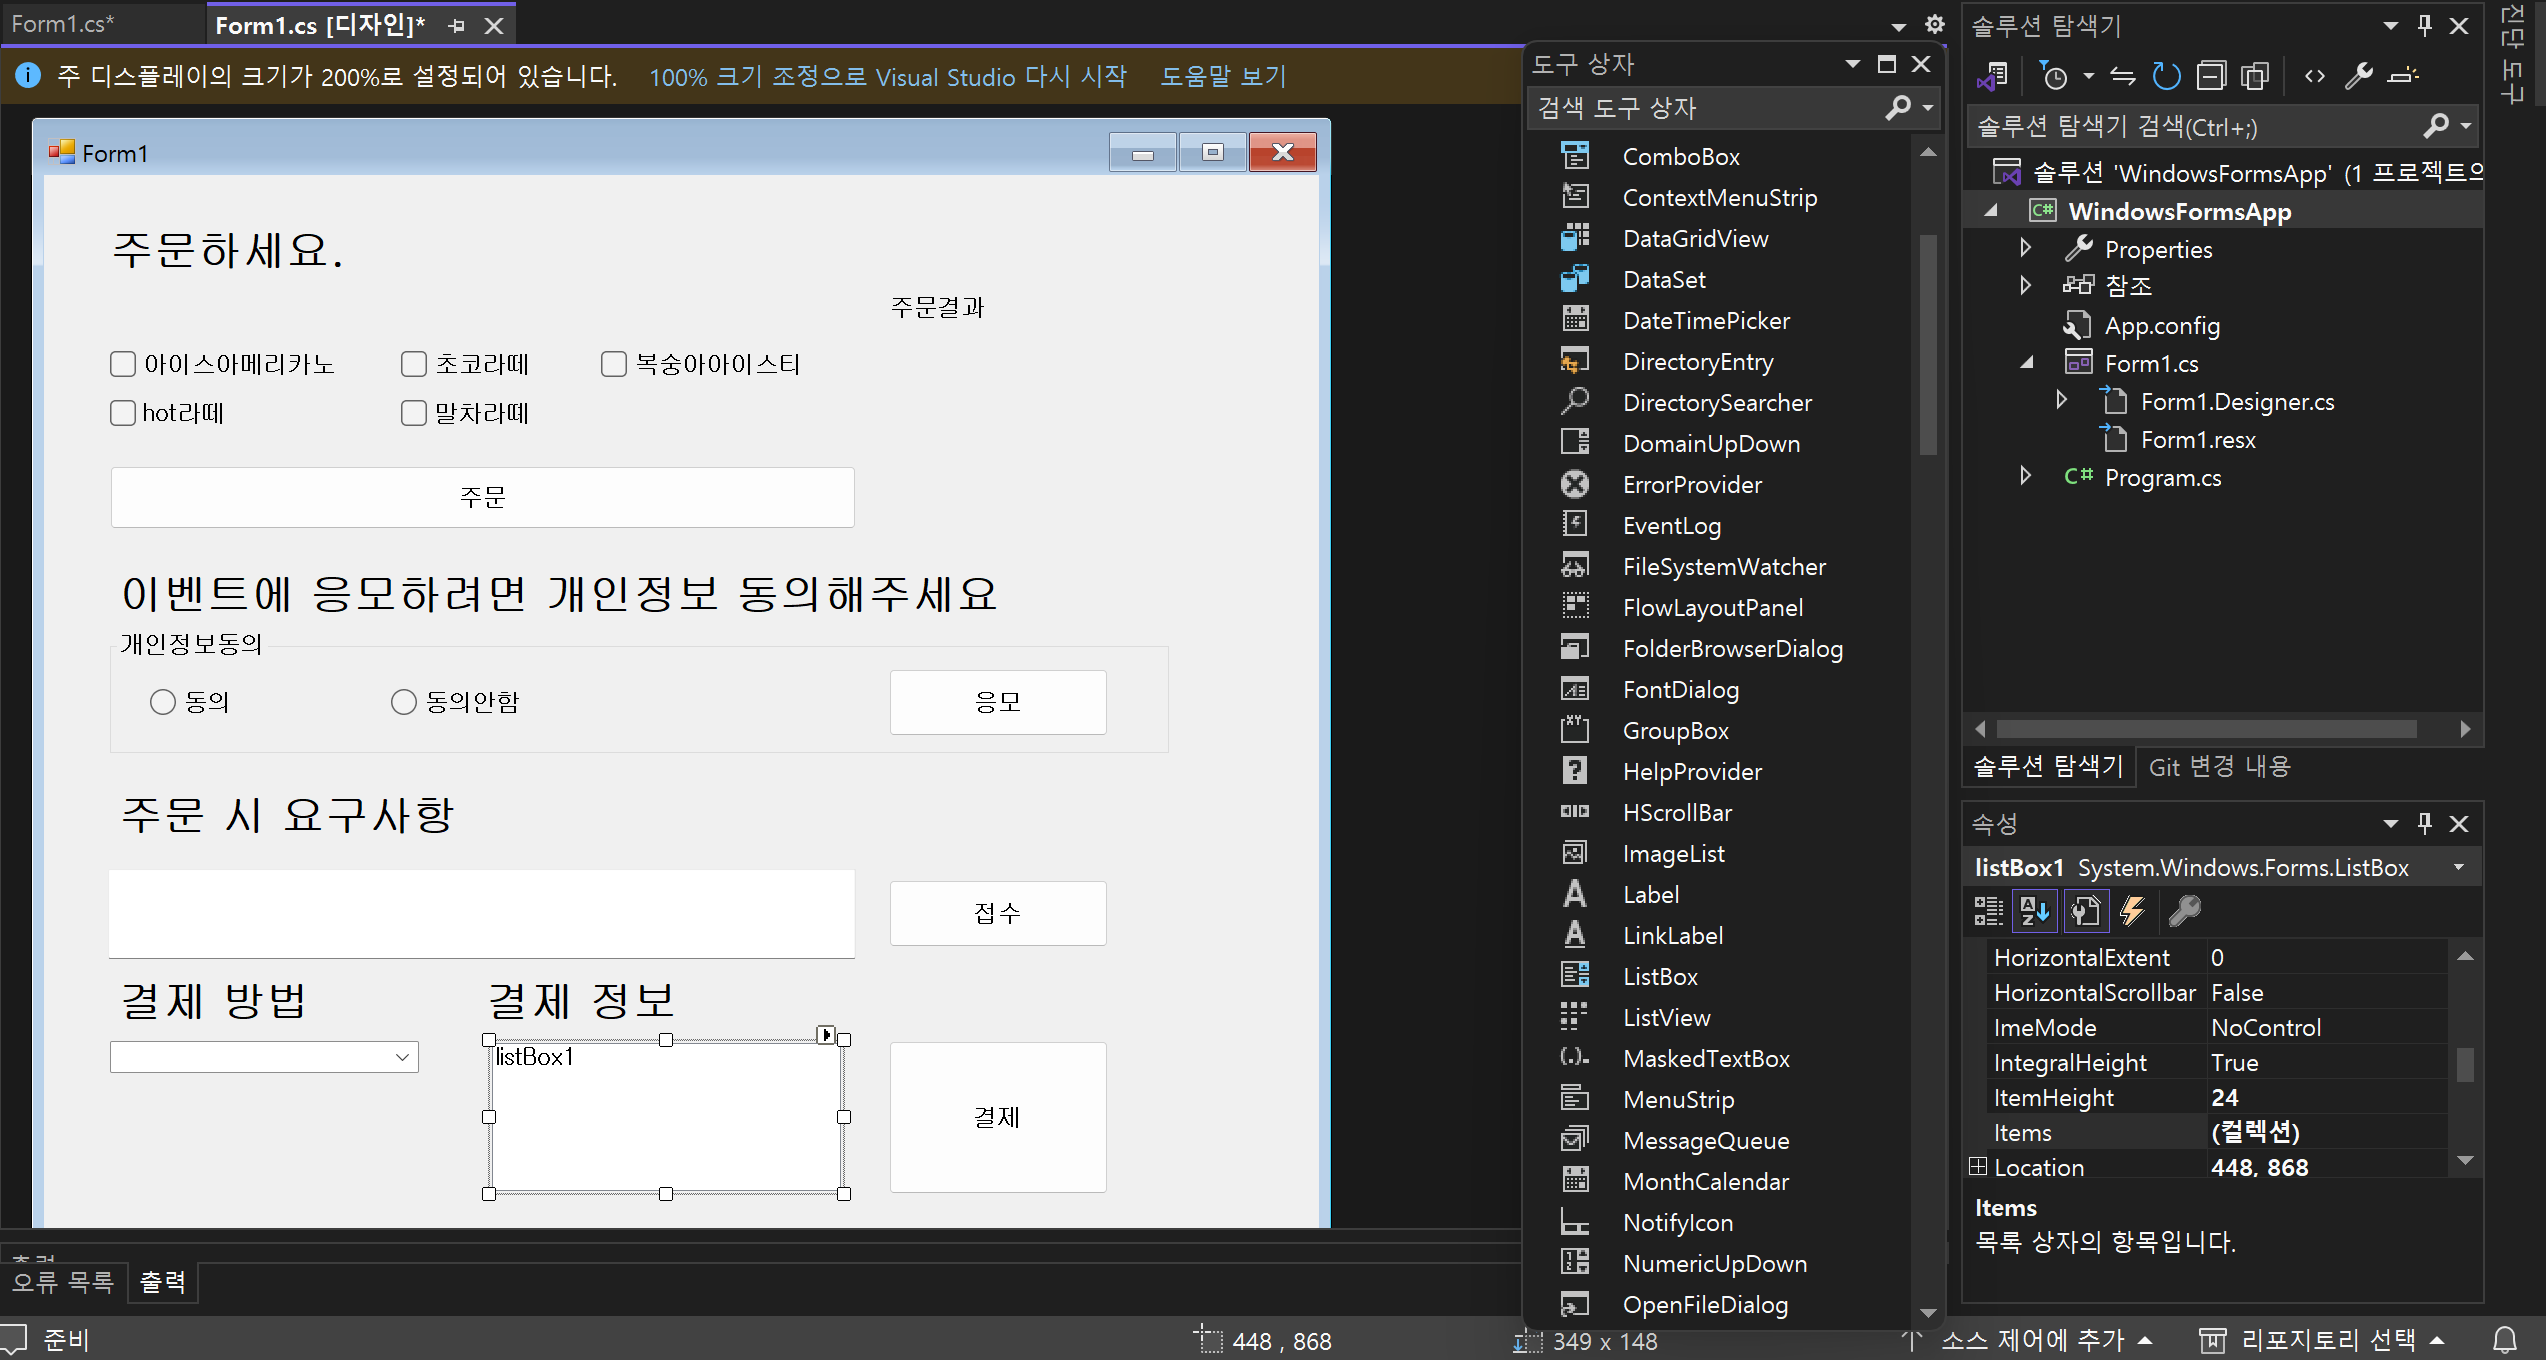Click the View Code angle-brackets icon

2314,76
